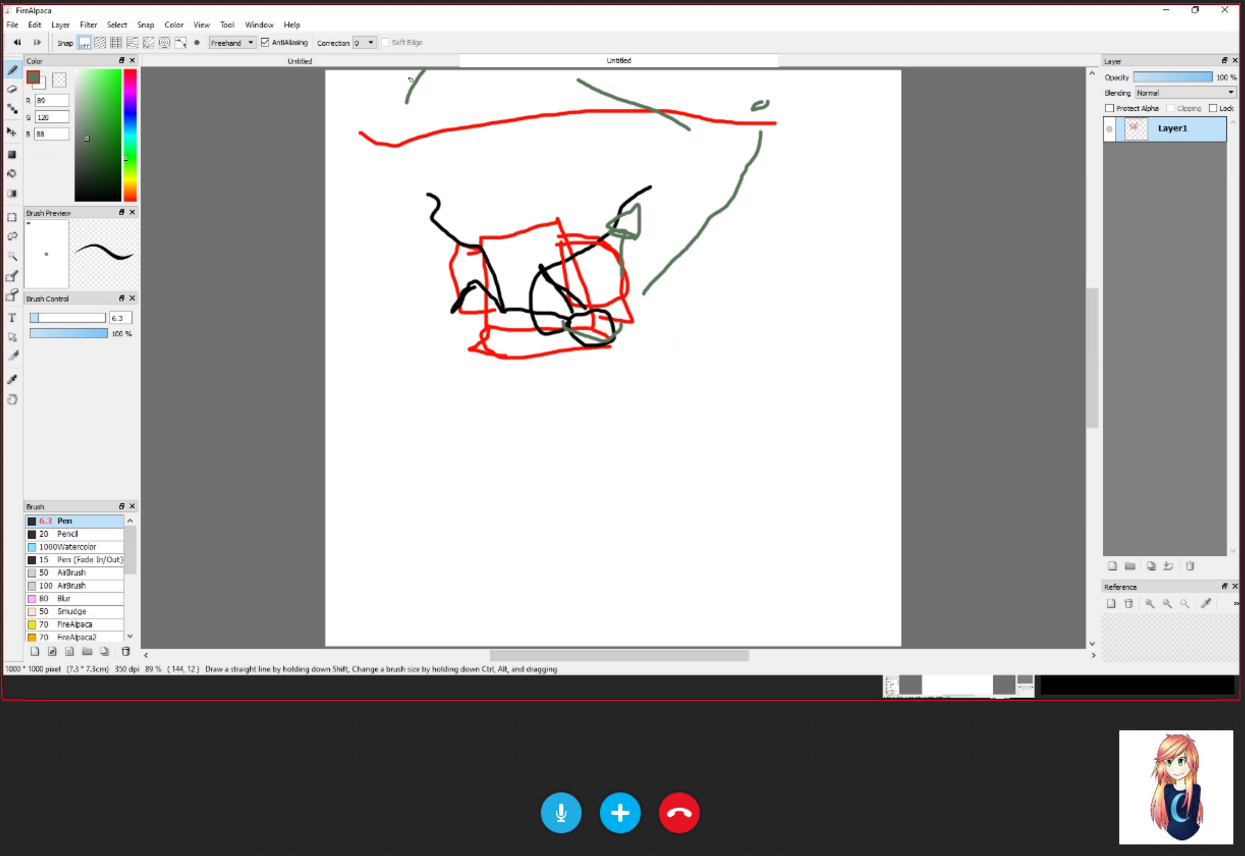
Task: Click the R color value field
Action: pyautogui.click(x=52, y=101)
